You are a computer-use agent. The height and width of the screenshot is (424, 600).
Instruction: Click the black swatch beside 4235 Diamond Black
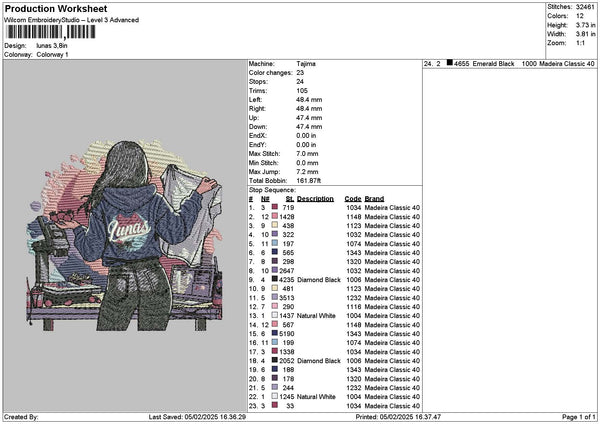[x=275, y=279]
